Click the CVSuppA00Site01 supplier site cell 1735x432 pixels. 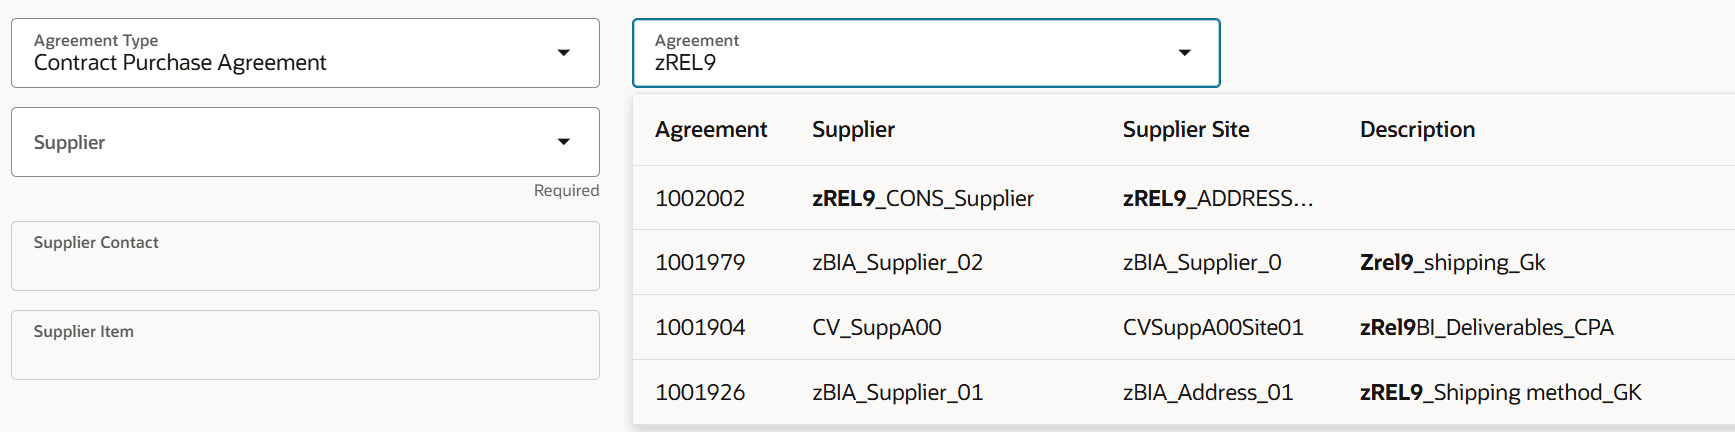(1213, 327)
